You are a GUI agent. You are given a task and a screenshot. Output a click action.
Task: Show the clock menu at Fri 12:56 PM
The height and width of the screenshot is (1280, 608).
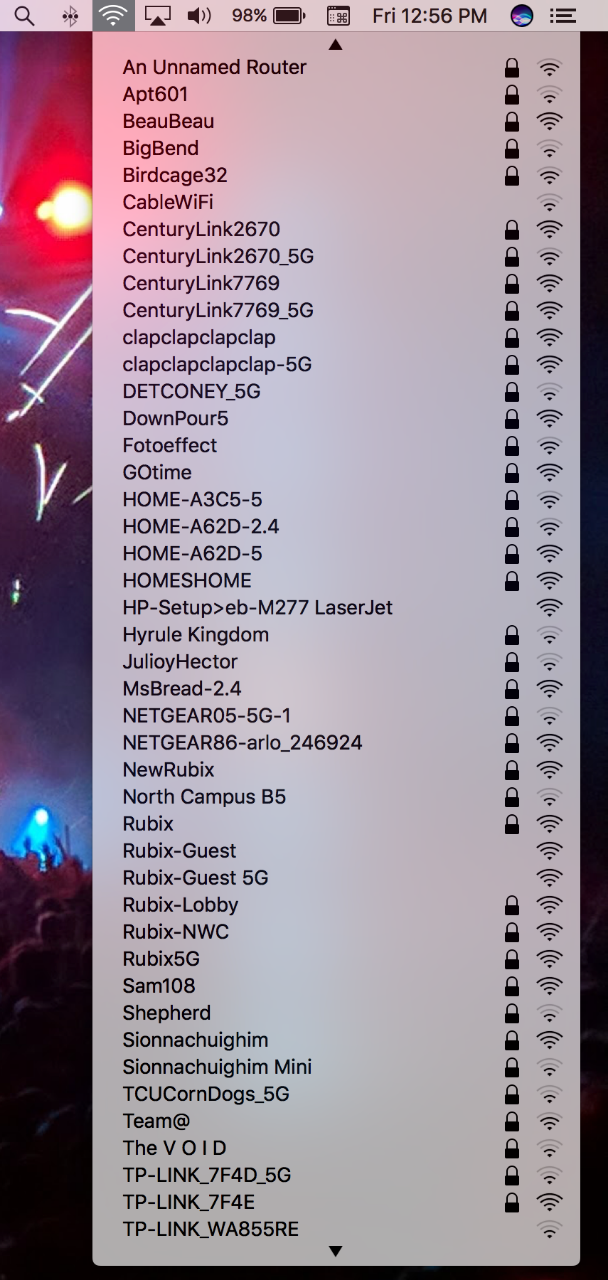430,16
